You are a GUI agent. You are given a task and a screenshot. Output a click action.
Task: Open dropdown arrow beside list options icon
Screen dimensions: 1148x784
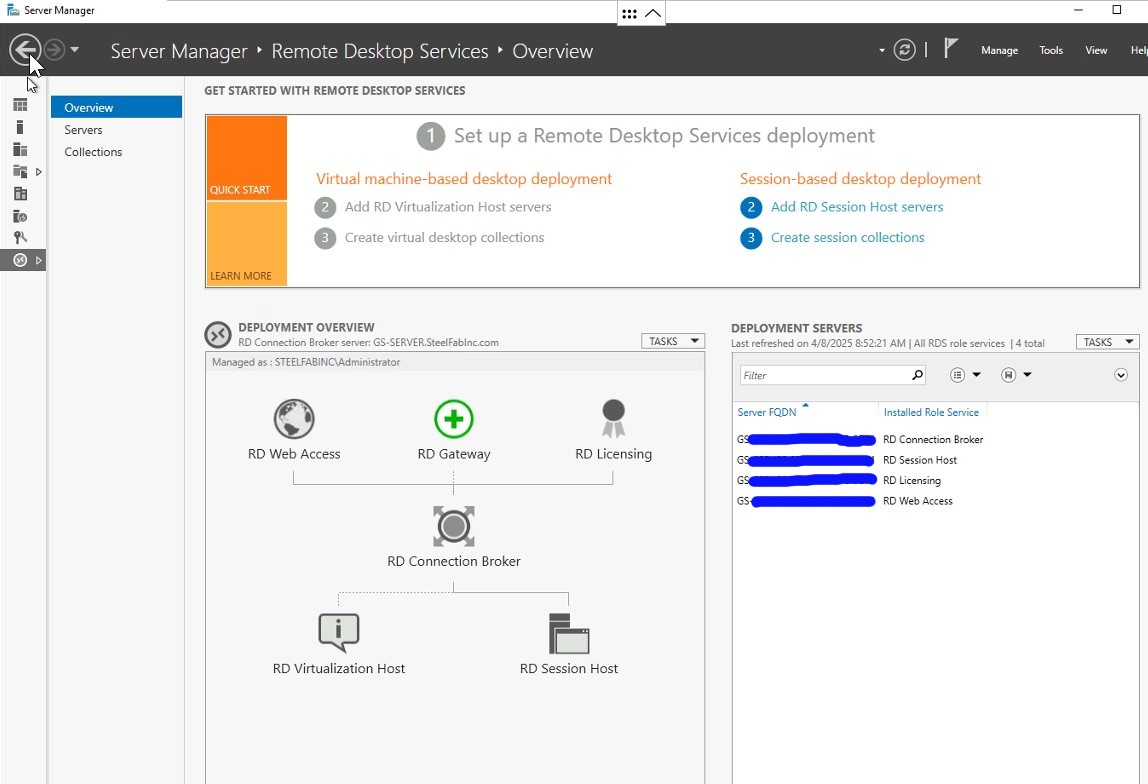pos(977,375)
